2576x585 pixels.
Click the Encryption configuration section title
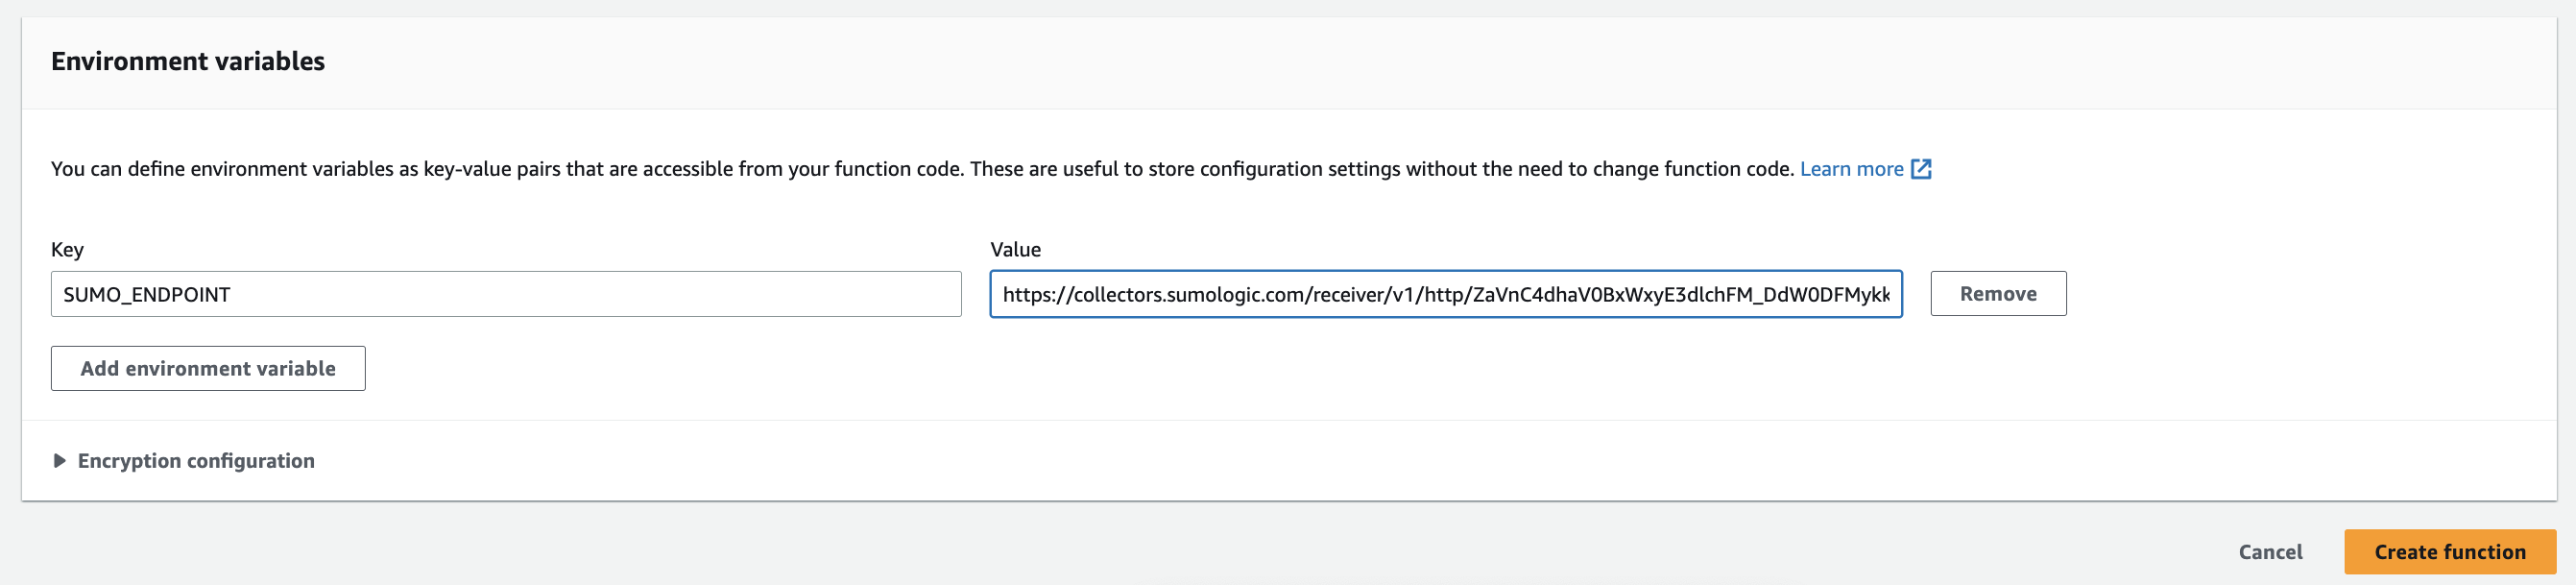[196, 461]
